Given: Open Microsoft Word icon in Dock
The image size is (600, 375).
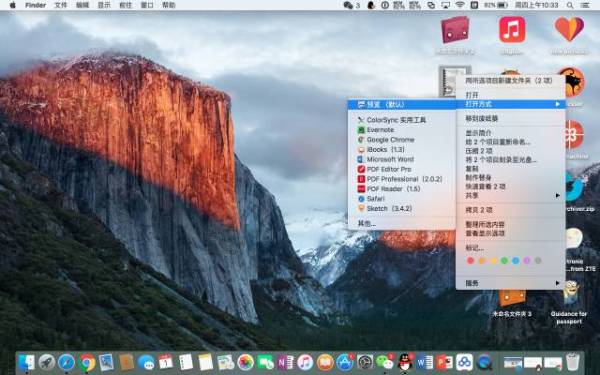Looking at the screenshot, I should coord(424,362).
